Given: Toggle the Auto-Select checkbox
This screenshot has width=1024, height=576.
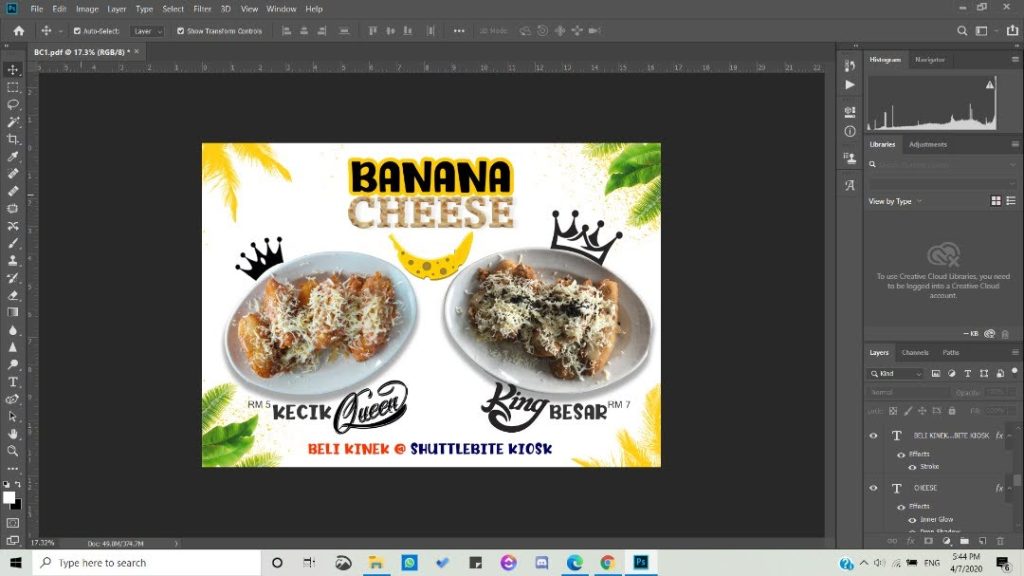Looking at the screenshot, I should [x=77, y=31].
